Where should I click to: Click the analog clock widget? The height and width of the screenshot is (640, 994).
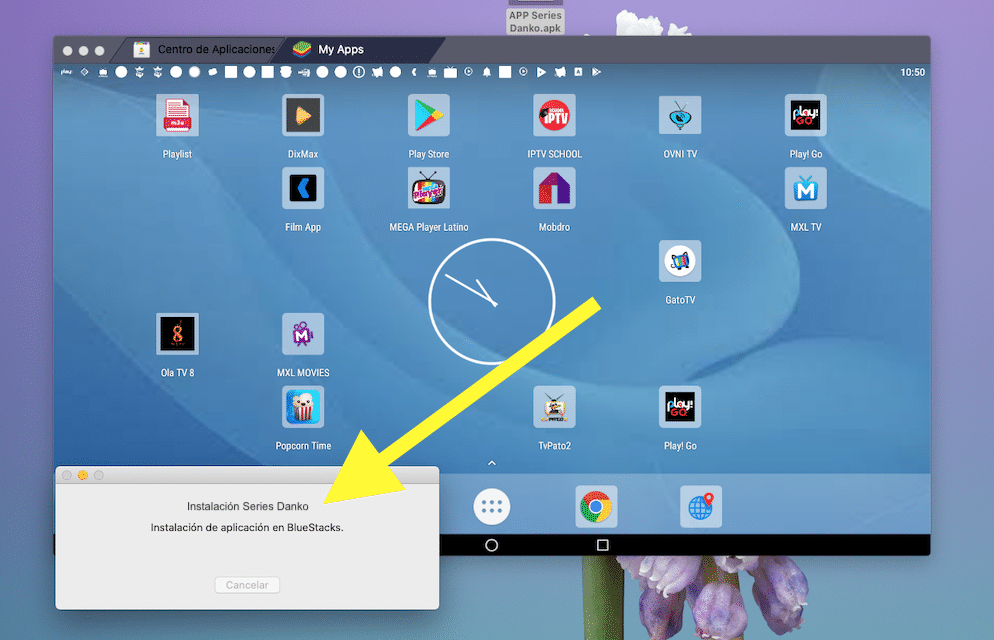(x=491, y=302)
